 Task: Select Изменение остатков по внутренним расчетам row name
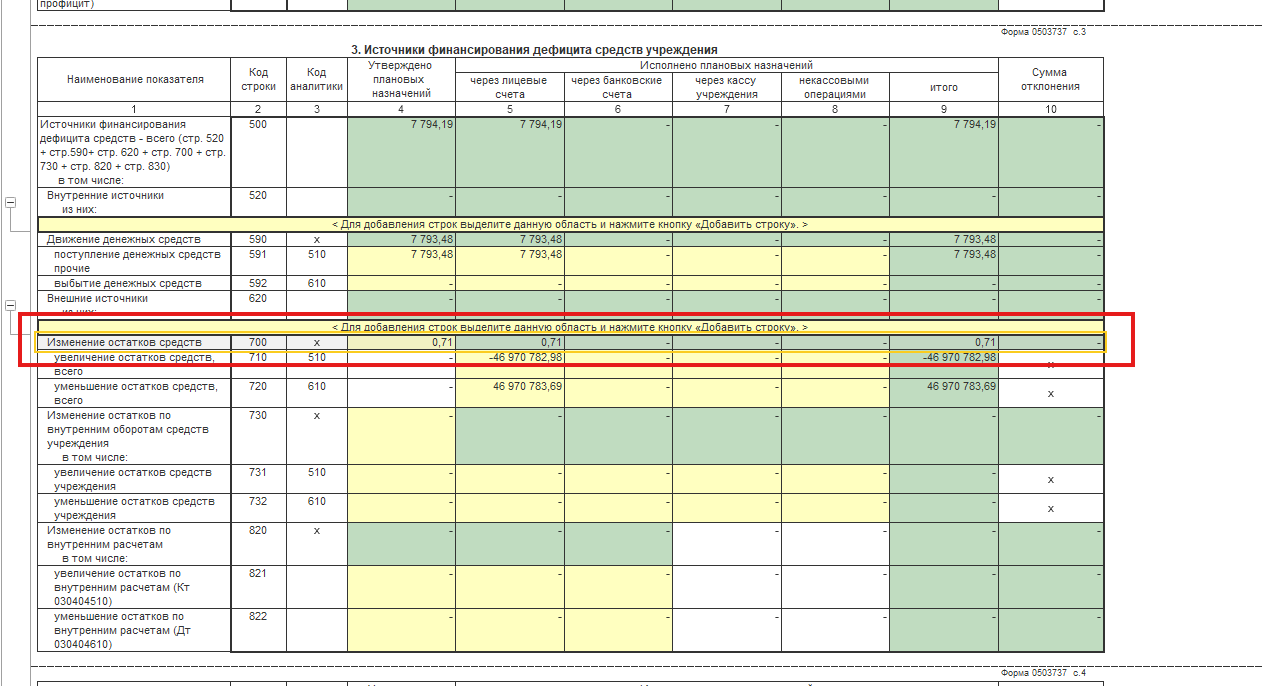[134, 544]
